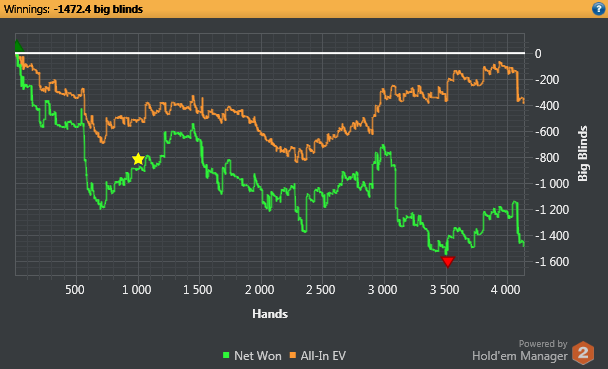Screen dimensions: 608x369
Task: Click the -1 200 value on Big Blinds axis
Action: point(552,210)
